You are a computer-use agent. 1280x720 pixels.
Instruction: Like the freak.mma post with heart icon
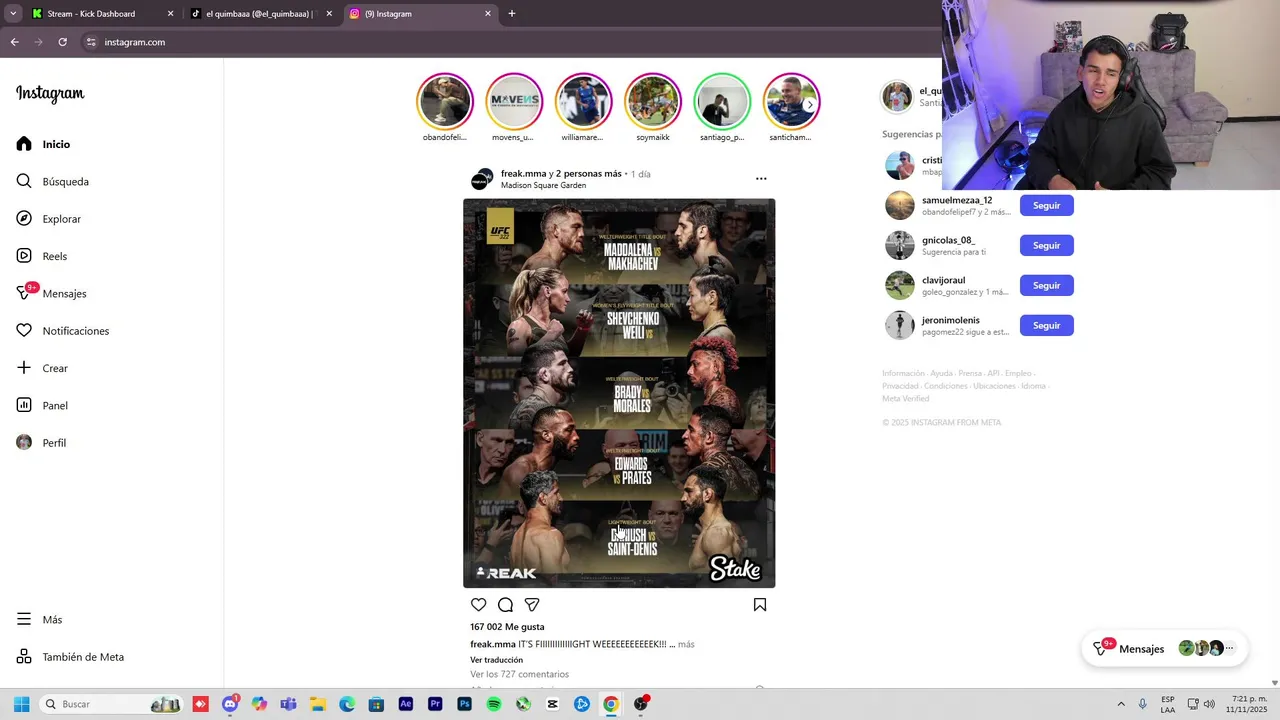point(479,605)
